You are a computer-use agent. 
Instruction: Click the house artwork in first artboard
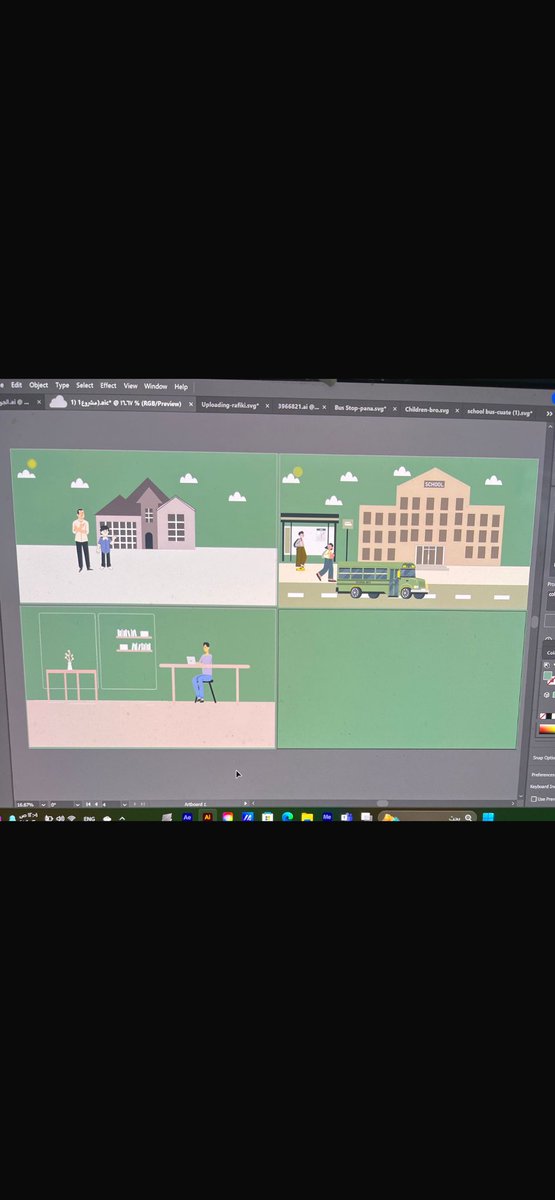click(x=146, y=514)
